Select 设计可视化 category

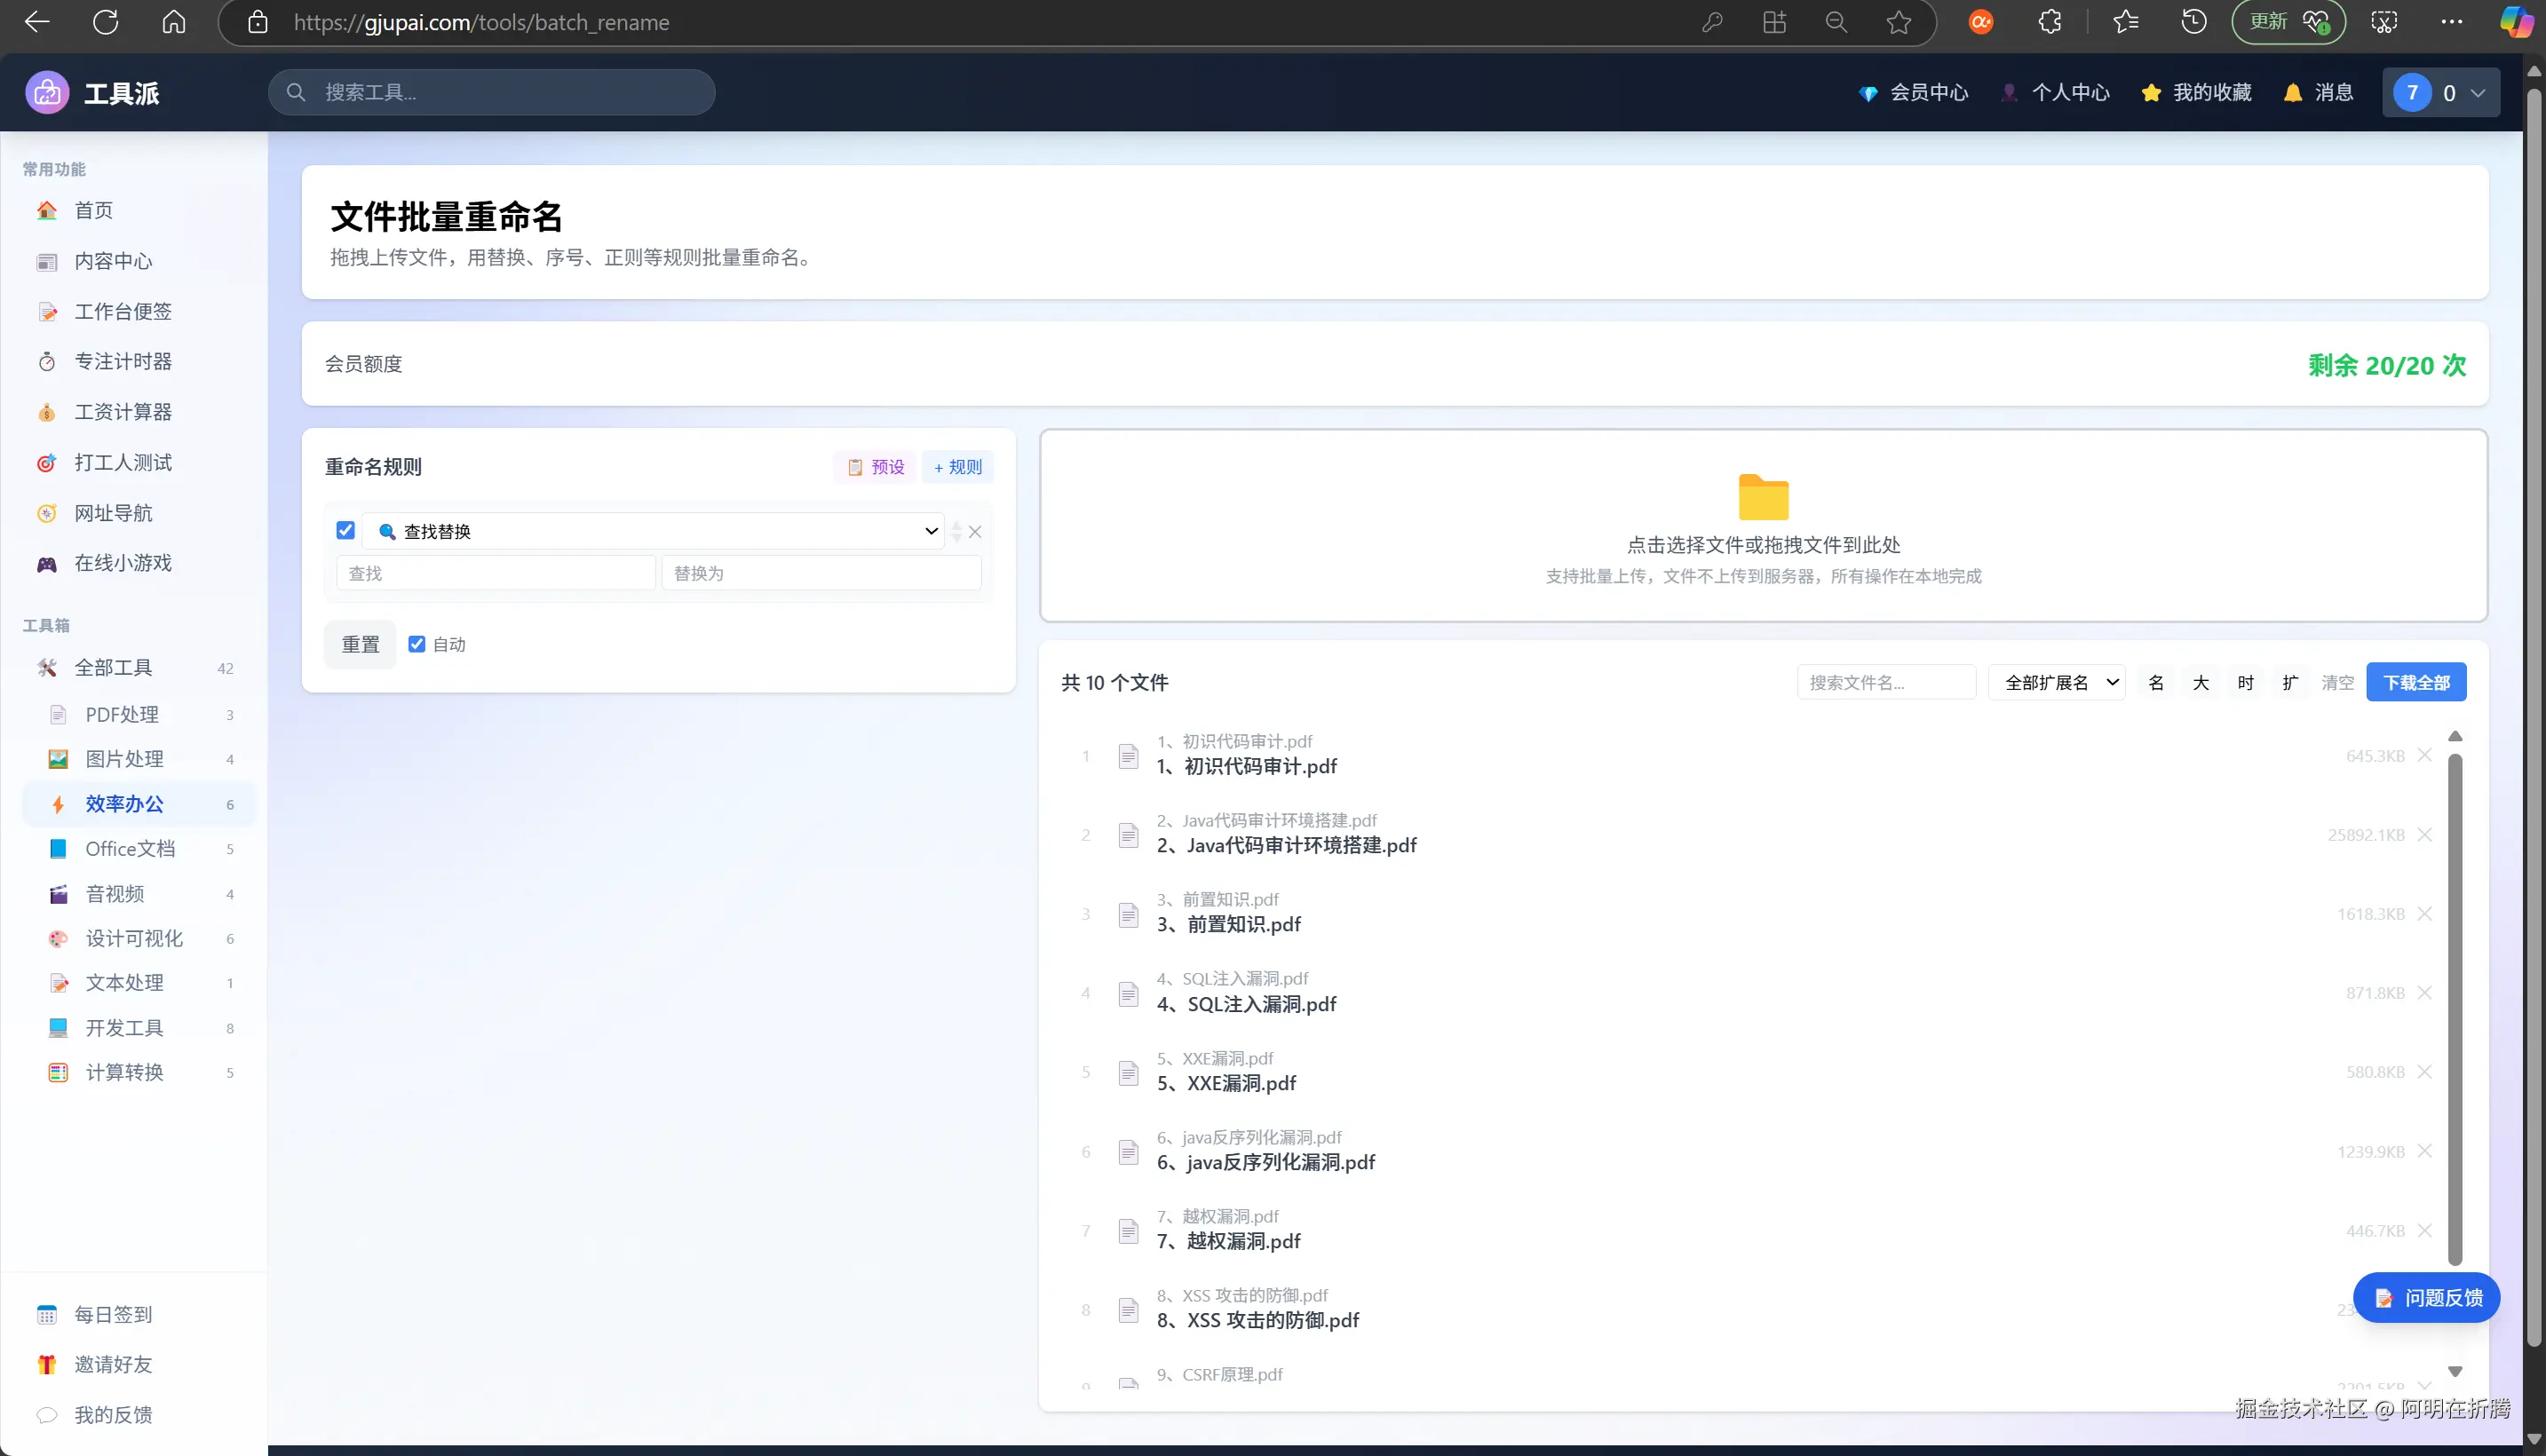[139, 938]
